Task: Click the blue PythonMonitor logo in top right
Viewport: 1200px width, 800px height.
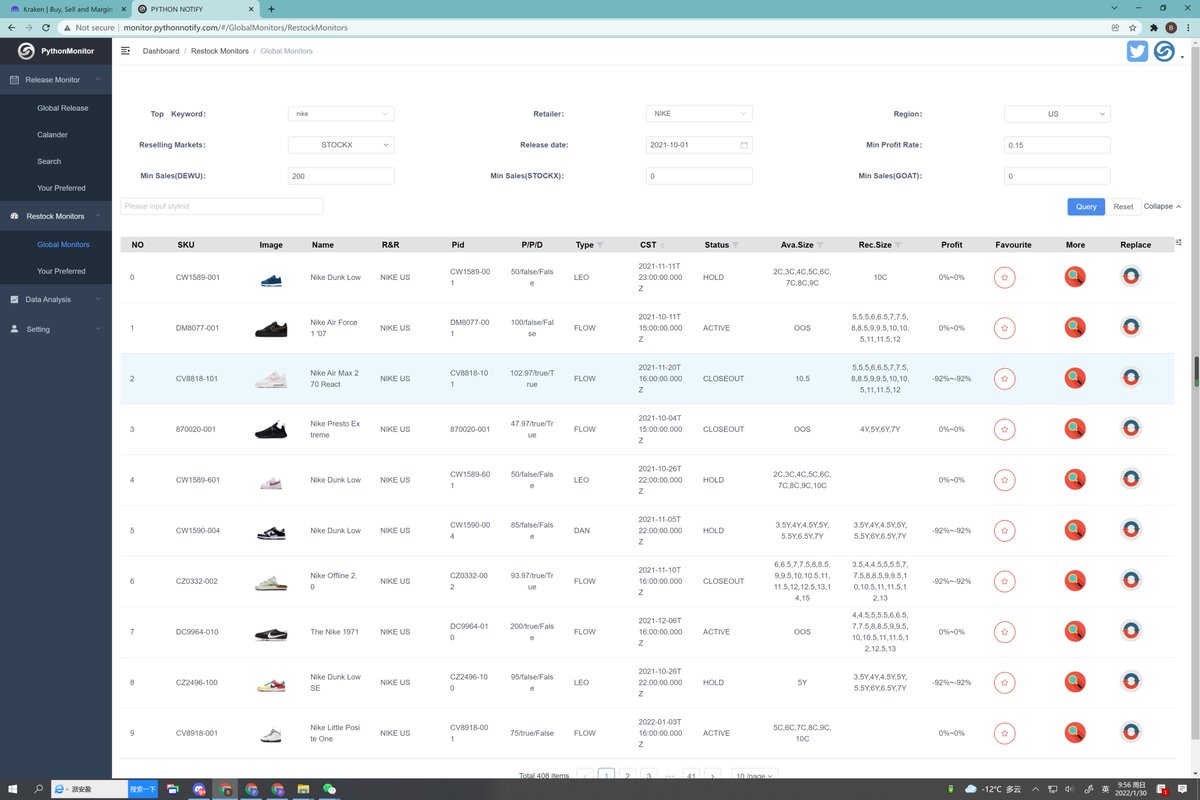Action: pos(1164,51)
